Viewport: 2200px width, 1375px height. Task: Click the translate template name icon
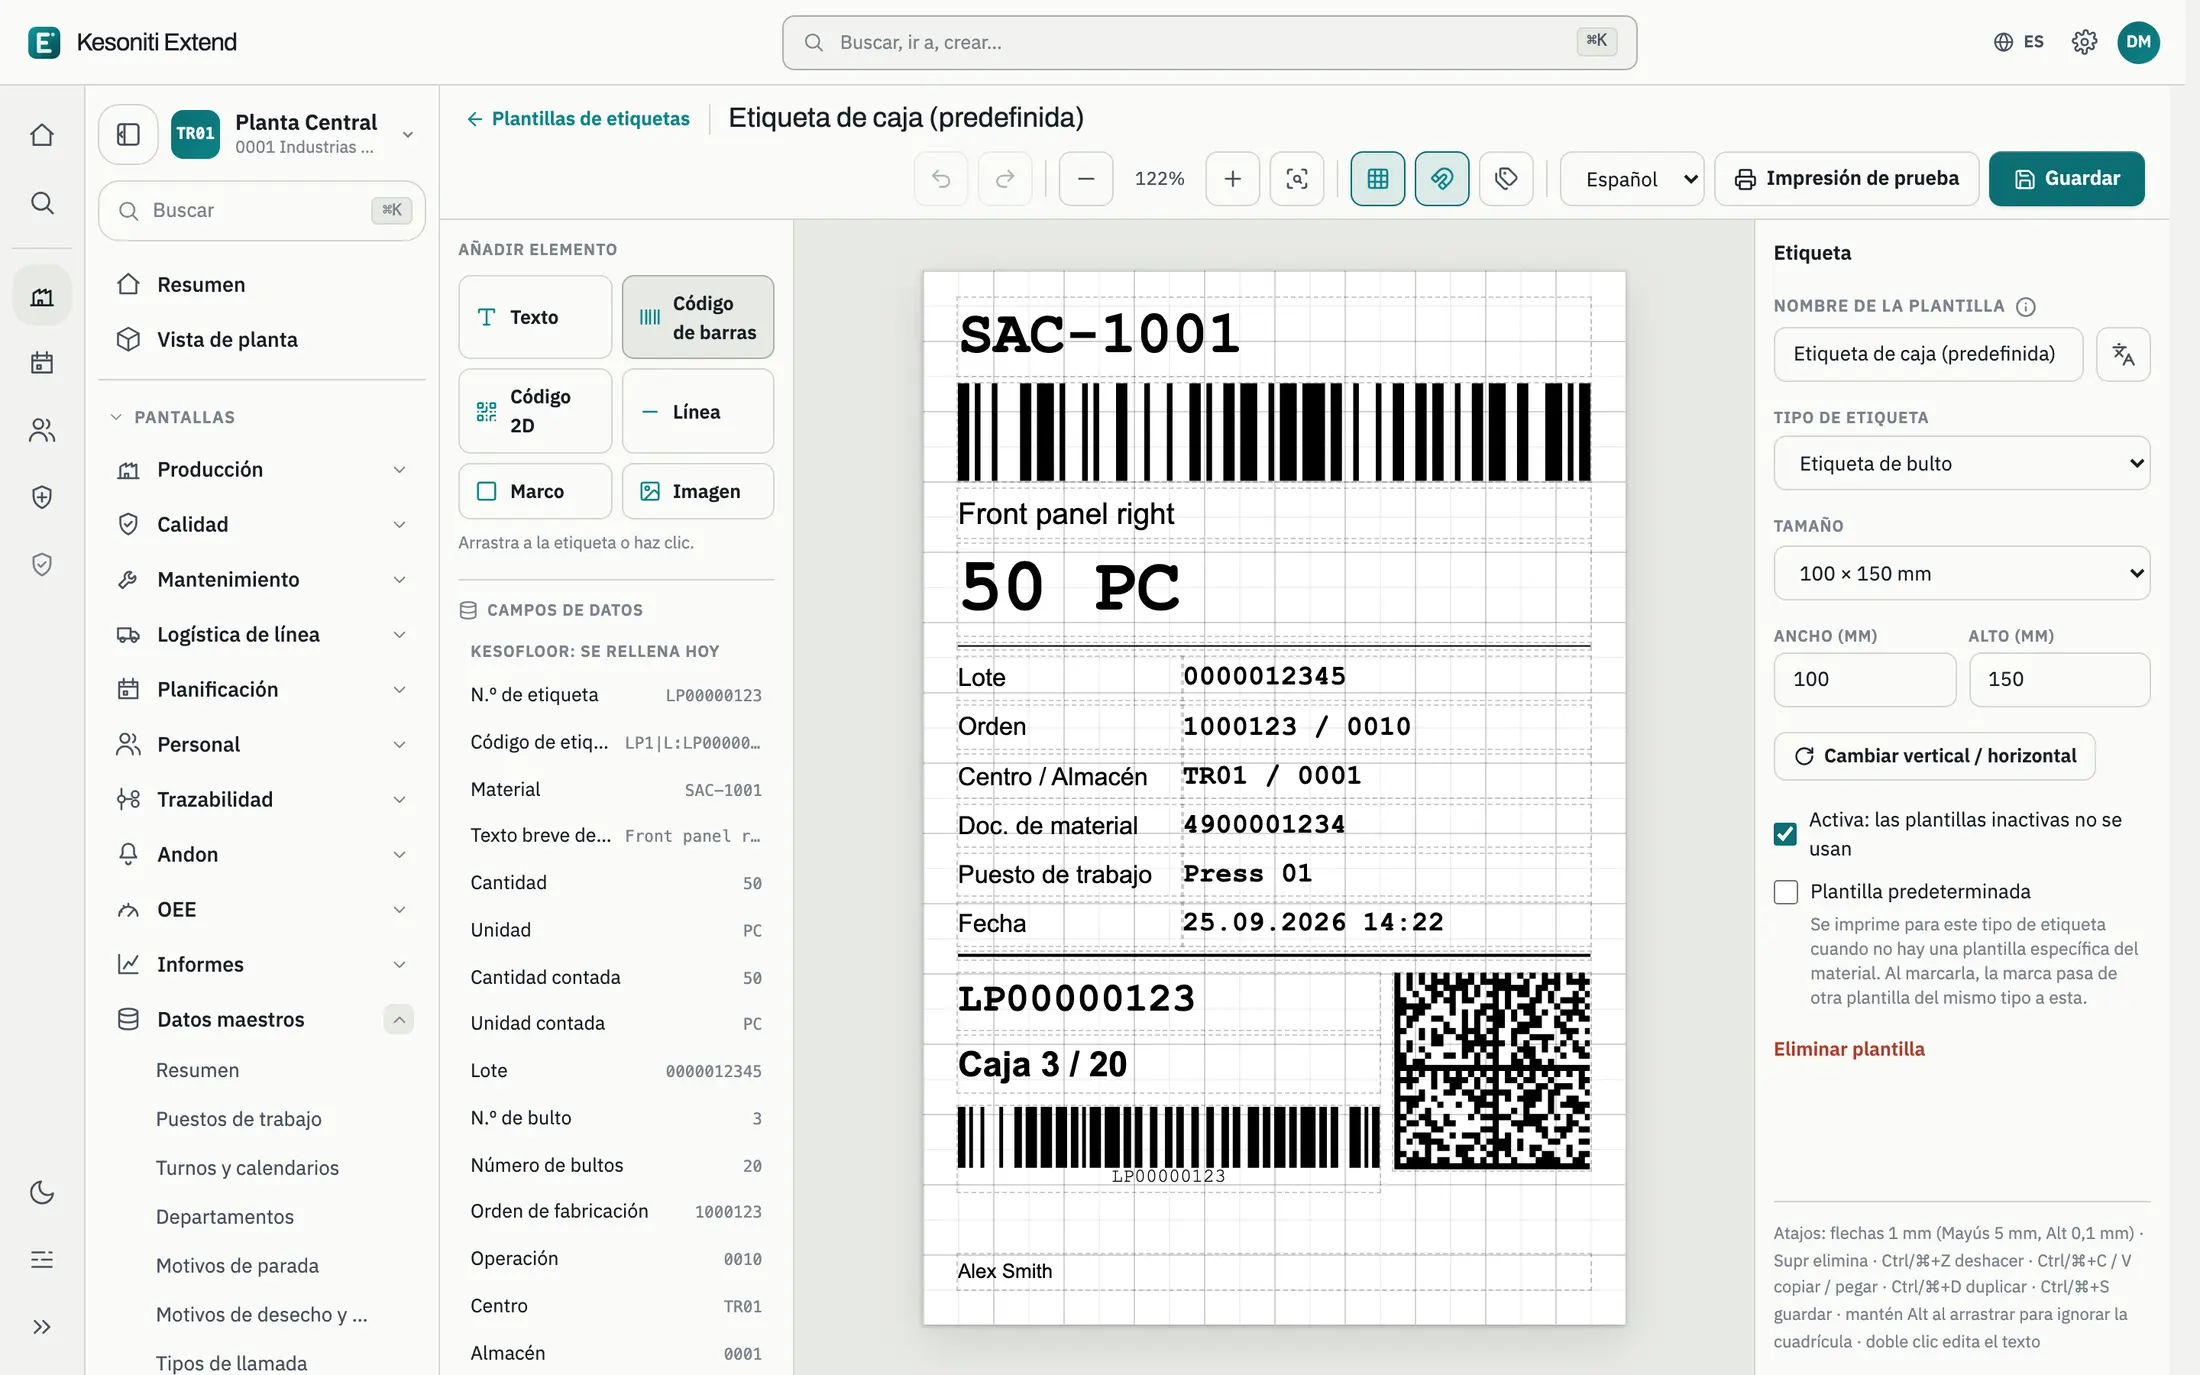[2123, 354]
